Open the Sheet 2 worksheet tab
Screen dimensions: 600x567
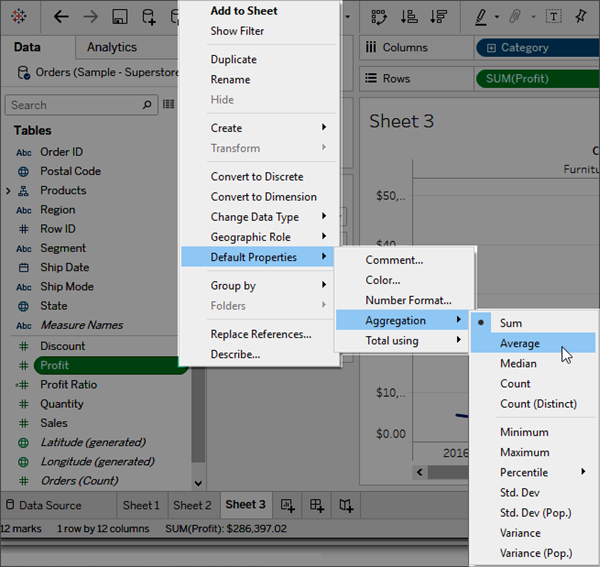click(192, 505)
